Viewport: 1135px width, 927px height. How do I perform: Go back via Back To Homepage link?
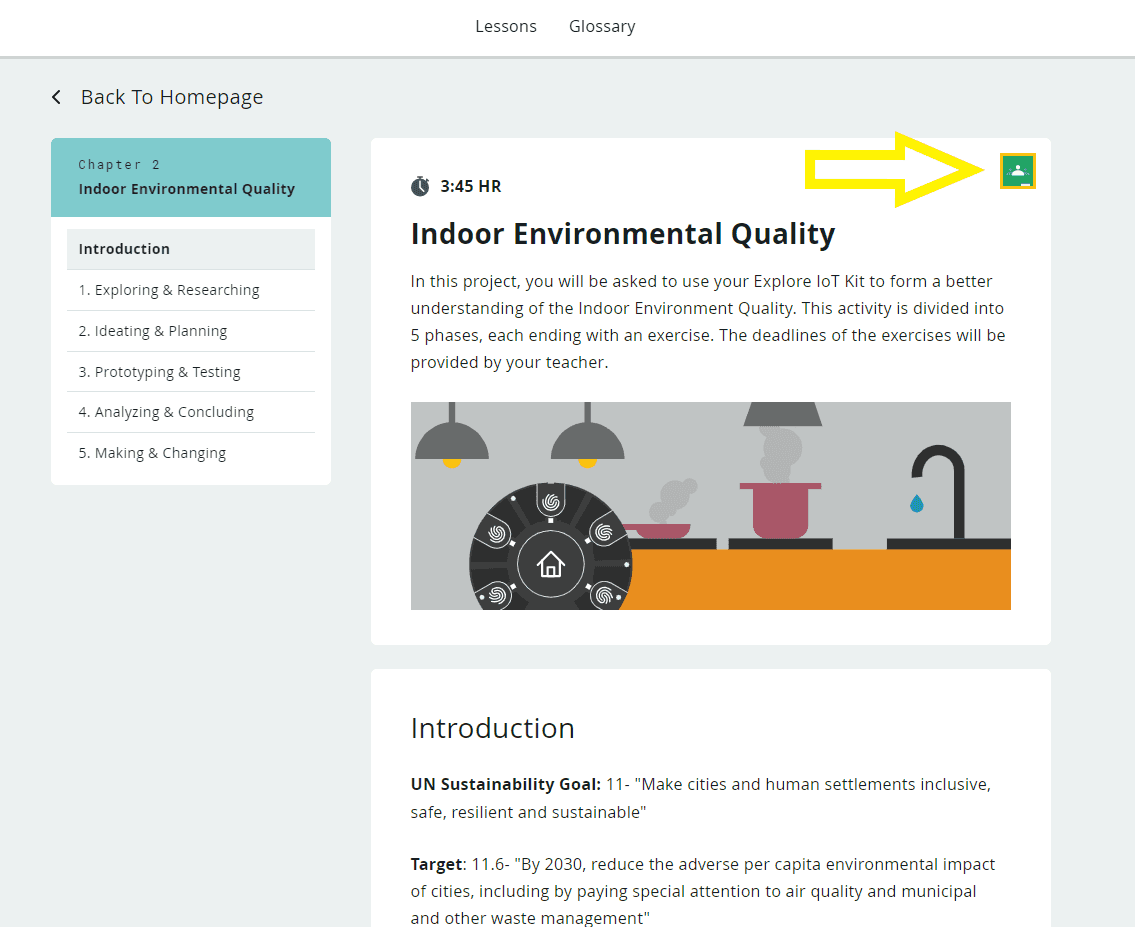click(x=171, y=97)
